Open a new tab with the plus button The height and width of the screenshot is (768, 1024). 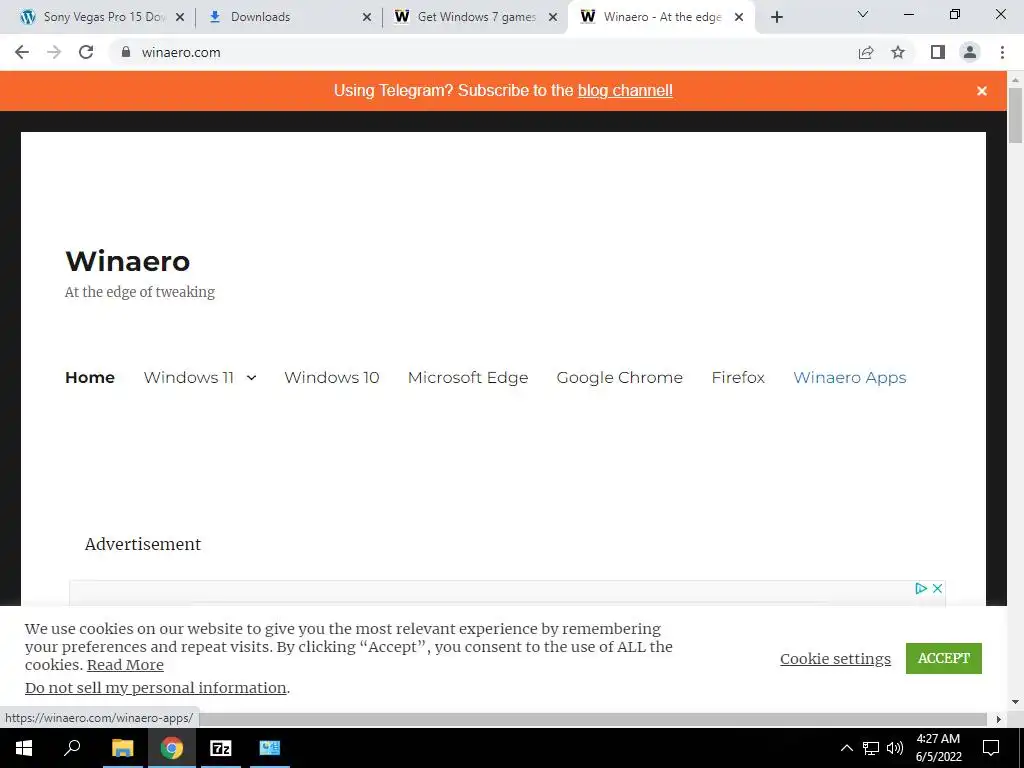(776, 18)
